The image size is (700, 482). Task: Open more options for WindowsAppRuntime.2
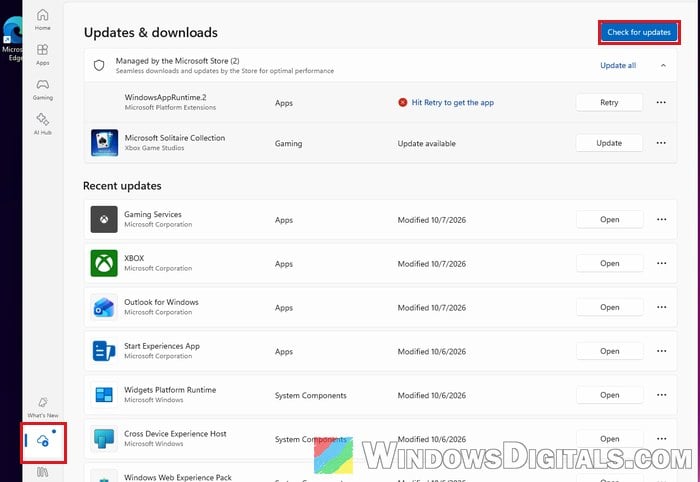661,102
